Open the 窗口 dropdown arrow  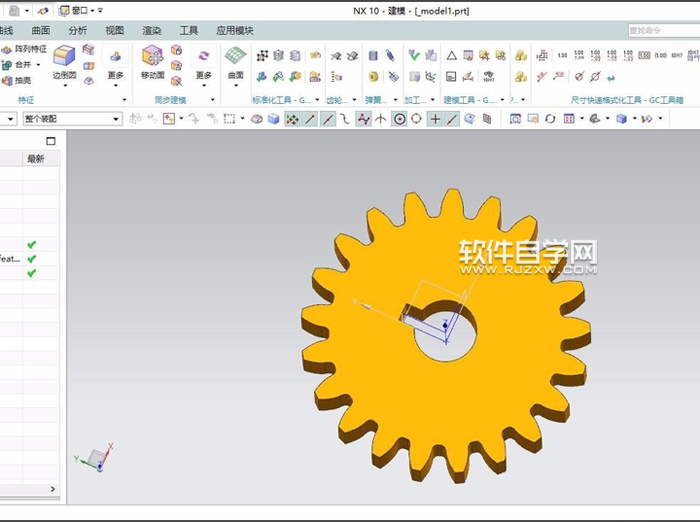(92, 10)
